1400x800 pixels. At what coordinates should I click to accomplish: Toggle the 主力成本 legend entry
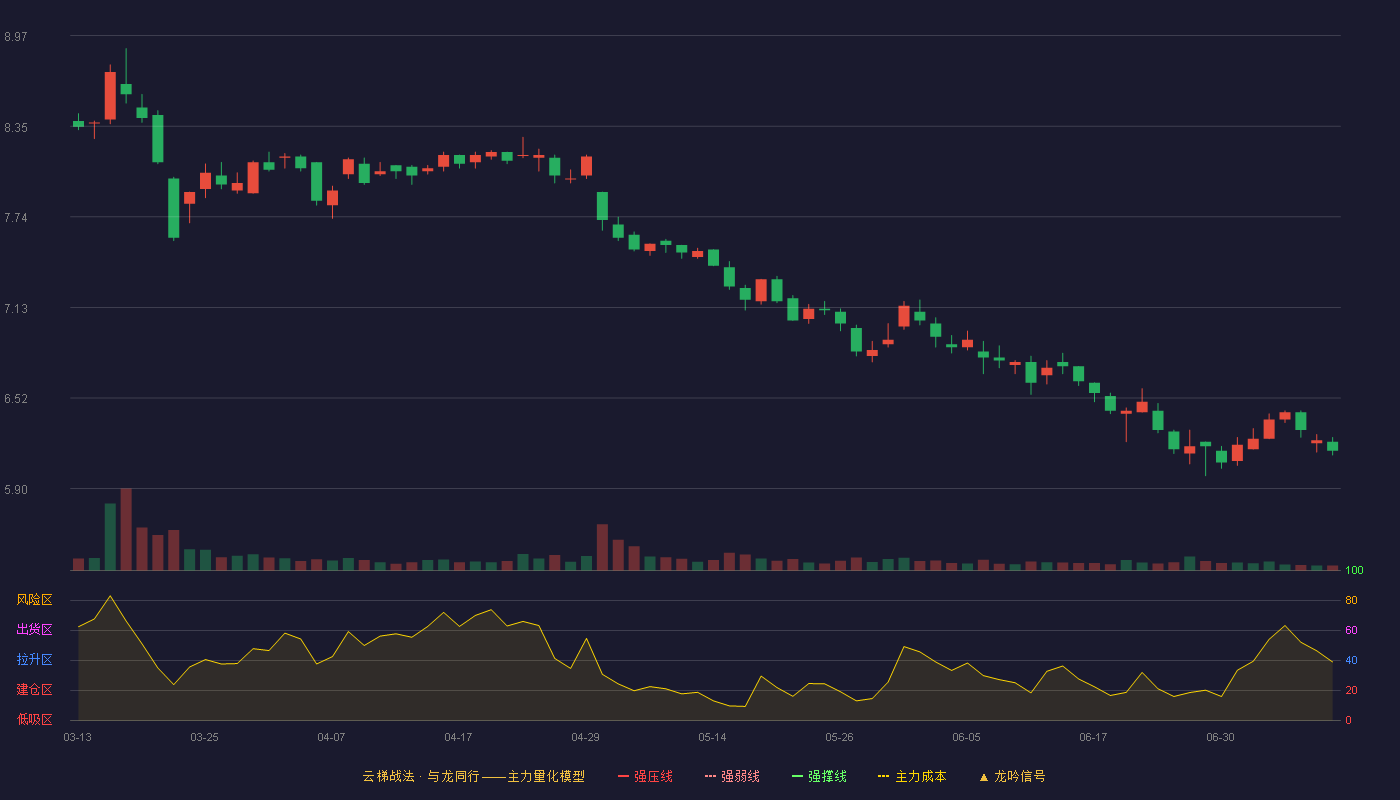tap(912, 776)
